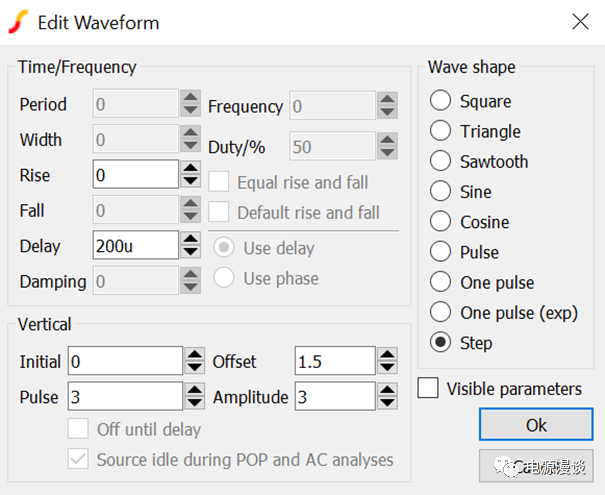Decrease the Initial value with down arrow
Screen dimensions: 605x495
(x=194, y=368)
